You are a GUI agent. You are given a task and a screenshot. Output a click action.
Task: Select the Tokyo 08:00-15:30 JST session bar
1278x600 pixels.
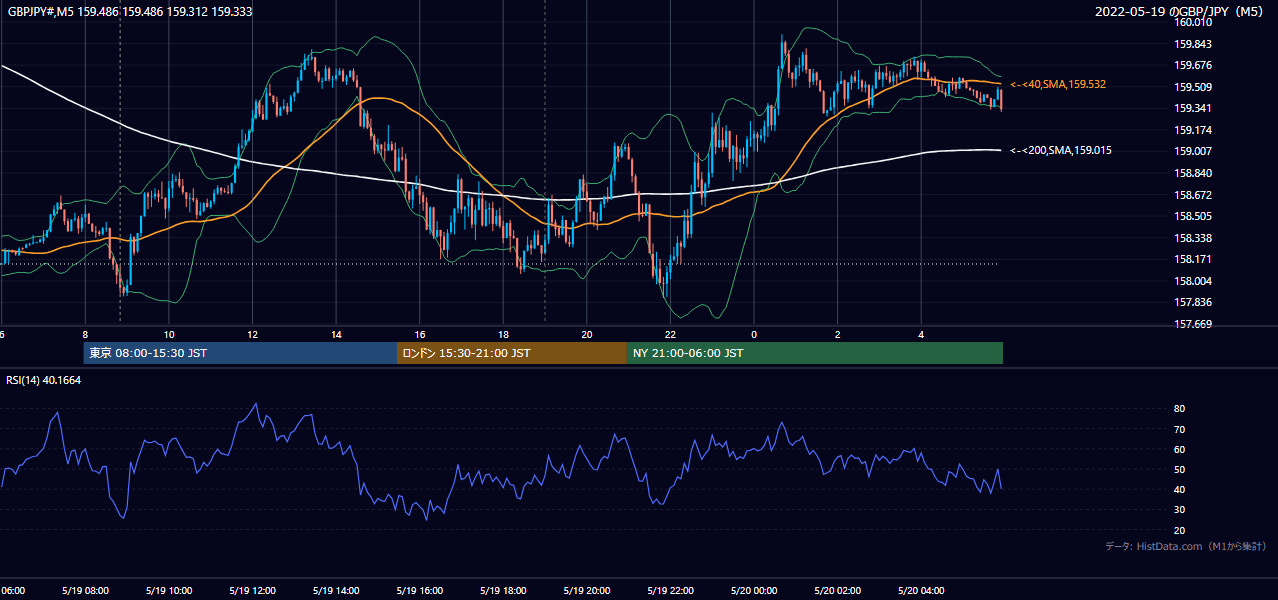click(240, 353)
